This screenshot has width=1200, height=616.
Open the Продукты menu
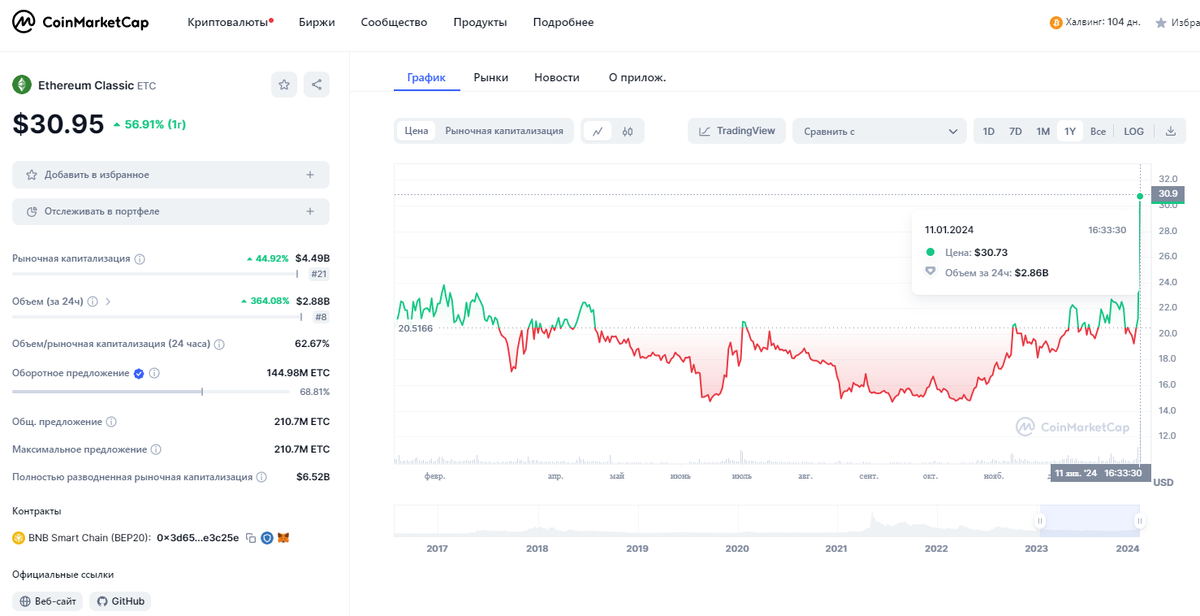tap(480, 22)
